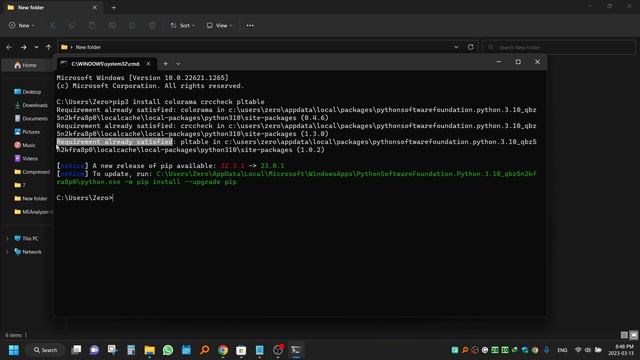This screenshot has width=640, height=360.
Task: Open Desktop in Explorer sidebar
Action: (27, 92)
